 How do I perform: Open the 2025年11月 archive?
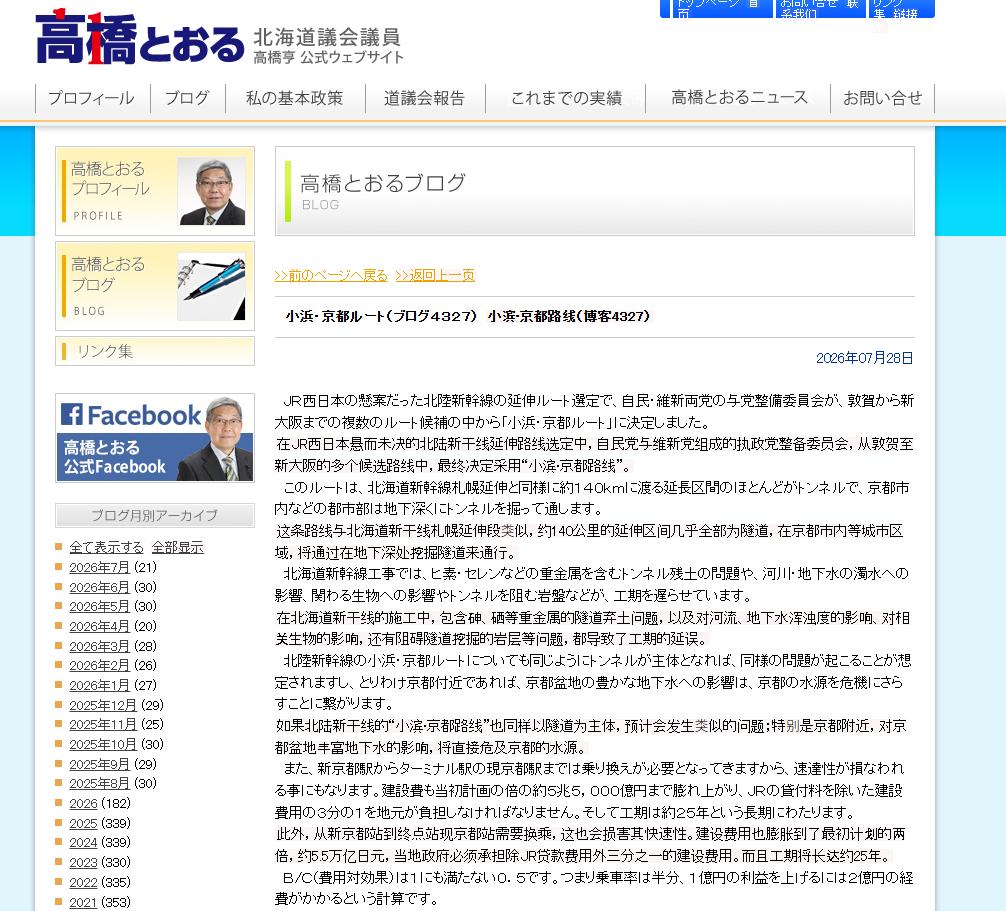103,724
